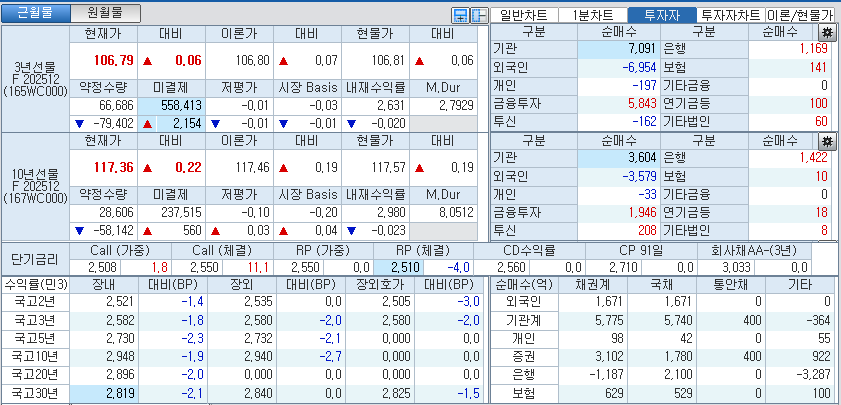Select the 국고3년 row label
841x405 pixels.
35,321
